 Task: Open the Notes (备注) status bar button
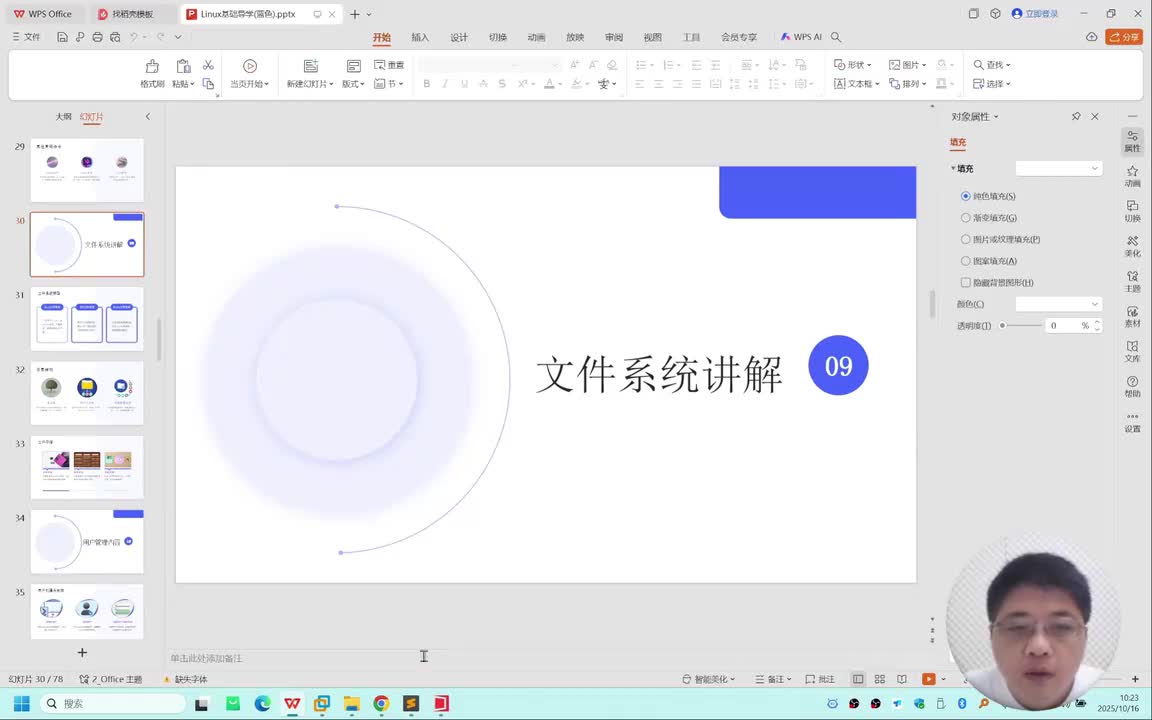point(774,679)
